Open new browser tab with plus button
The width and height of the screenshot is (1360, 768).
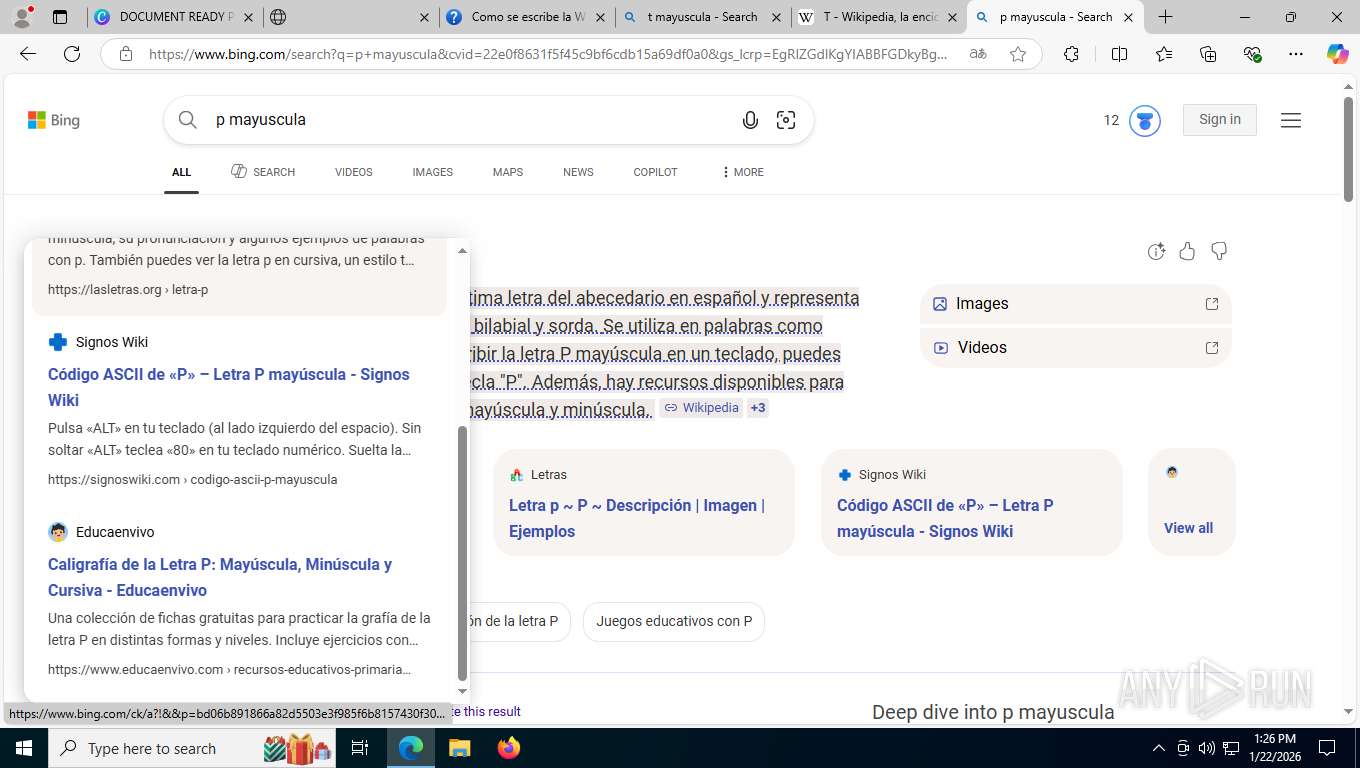tap(1165, 17)
